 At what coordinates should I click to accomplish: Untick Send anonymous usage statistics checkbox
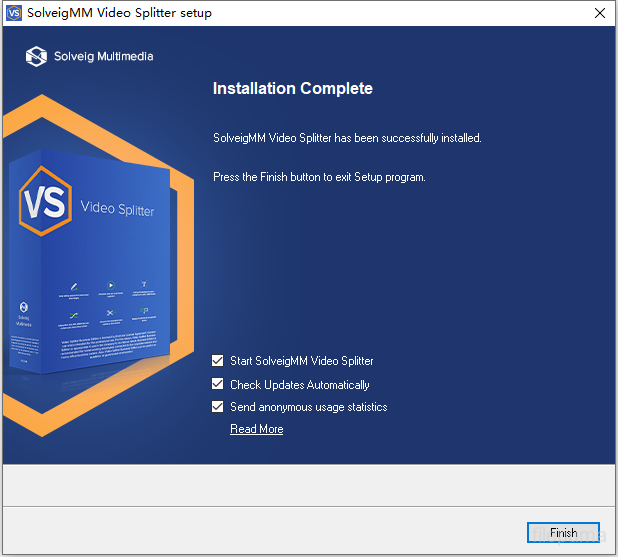(218, 407)
